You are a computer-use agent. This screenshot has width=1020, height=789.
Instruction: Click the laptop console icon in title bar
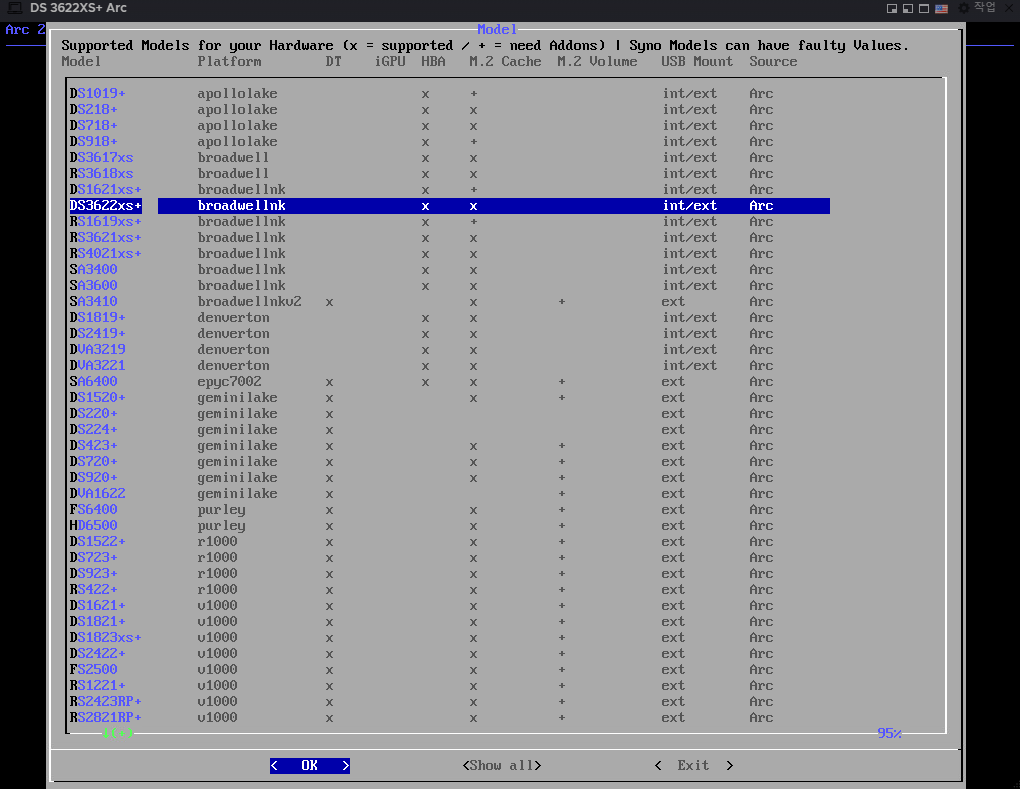(x=15, y=8)
